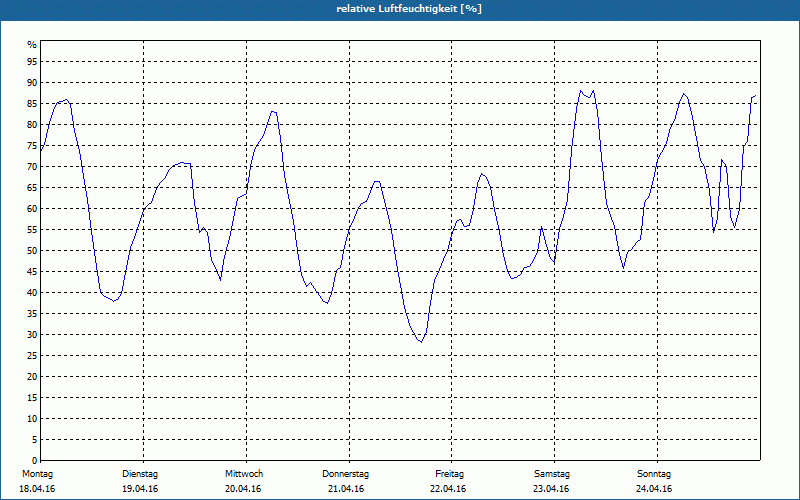800x500 pixels.
Task: Click the 55 y-axis value
Action: coord(32,230)
